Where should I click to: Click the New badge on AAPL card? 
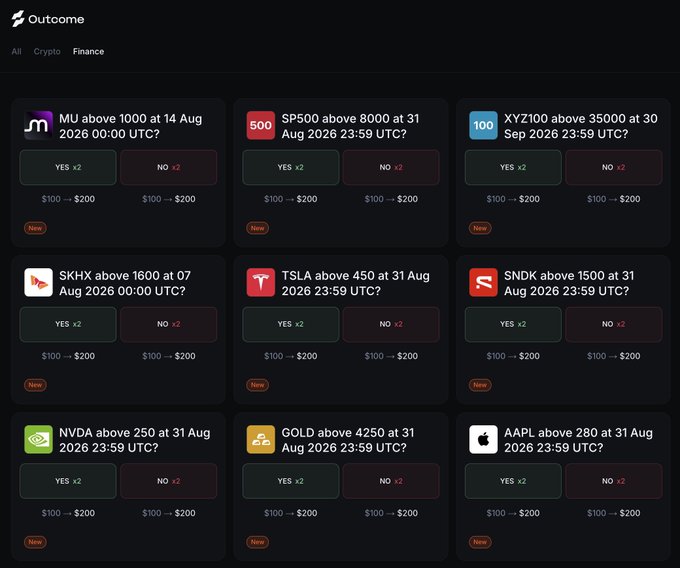coord(480,542)
